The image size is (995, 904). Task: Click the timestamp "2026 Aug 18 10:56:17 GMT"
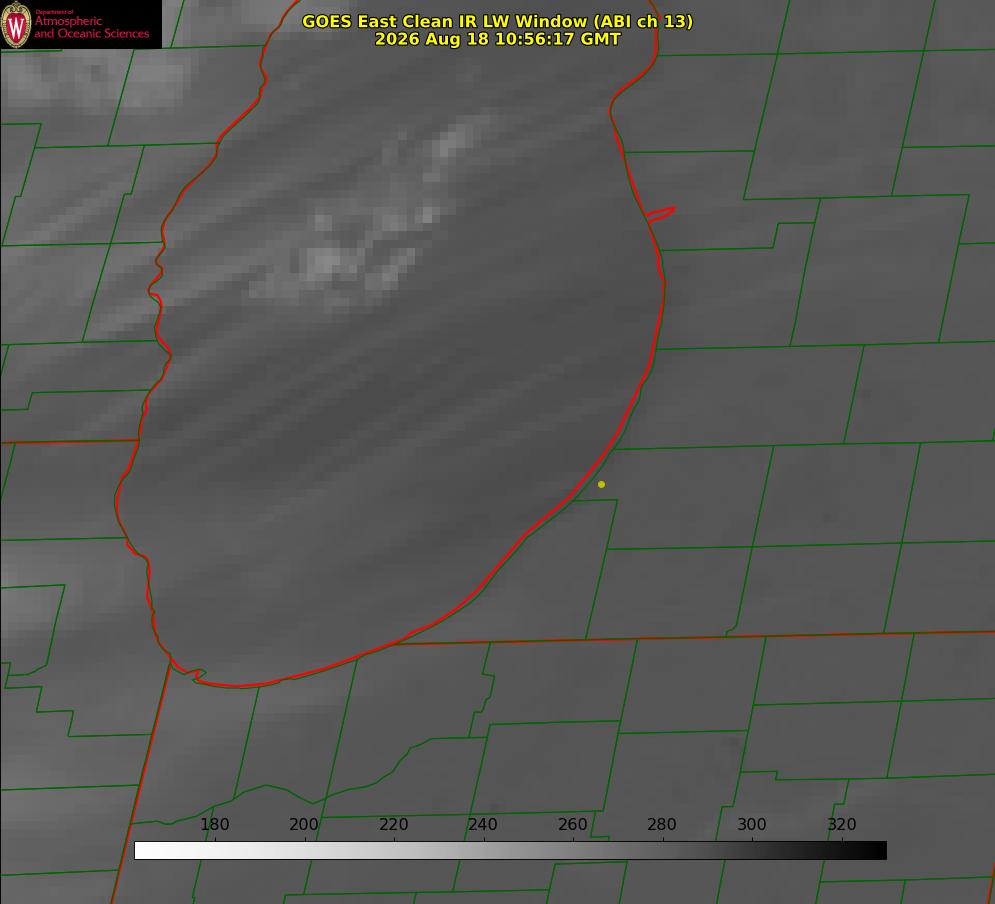(x=498, y=39)
